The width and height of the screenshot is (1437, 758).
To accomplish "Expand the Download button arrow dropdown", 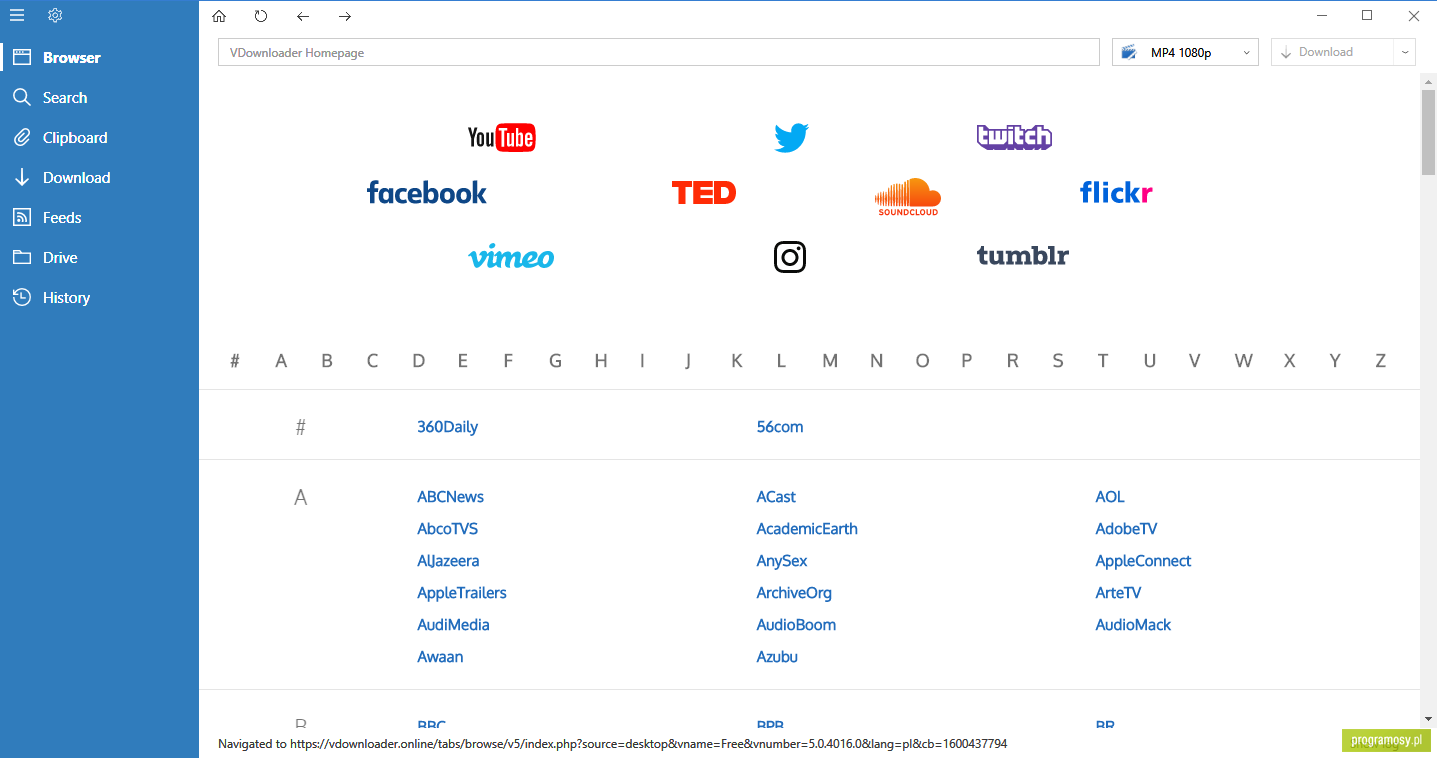I will [1405, 52].
